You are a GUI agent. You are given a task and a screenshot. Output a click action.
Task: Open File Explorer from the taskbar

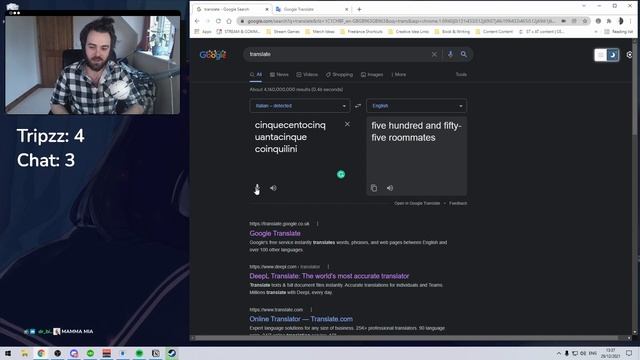[24, 353]
